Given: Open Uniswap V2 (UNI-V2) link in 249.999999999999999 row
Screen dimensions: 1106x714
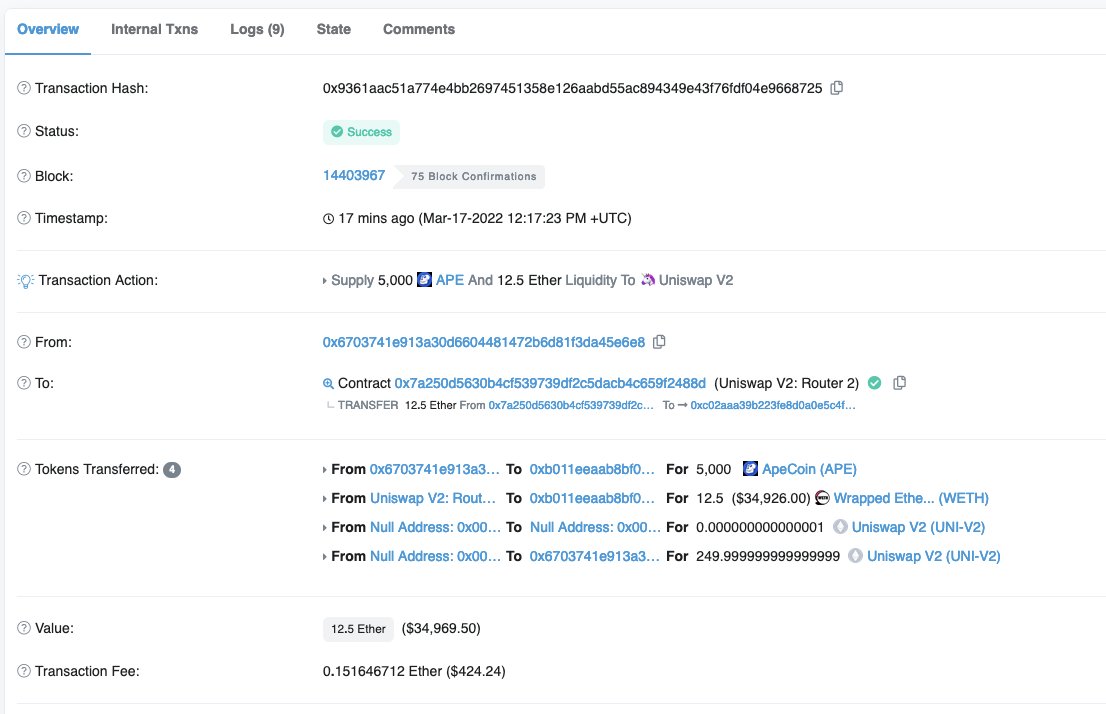Looking at the screenshot, I should click(934, 556).
